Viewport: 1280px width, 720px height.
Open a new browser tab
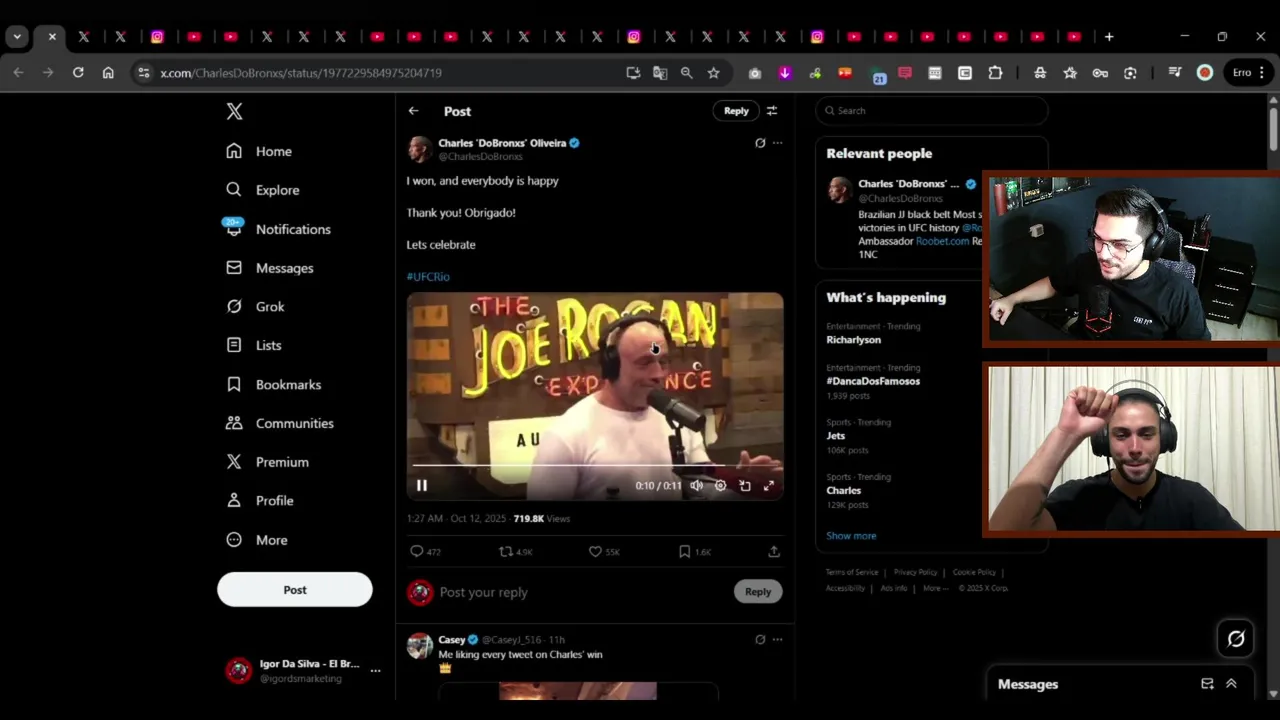(1109, 37)
